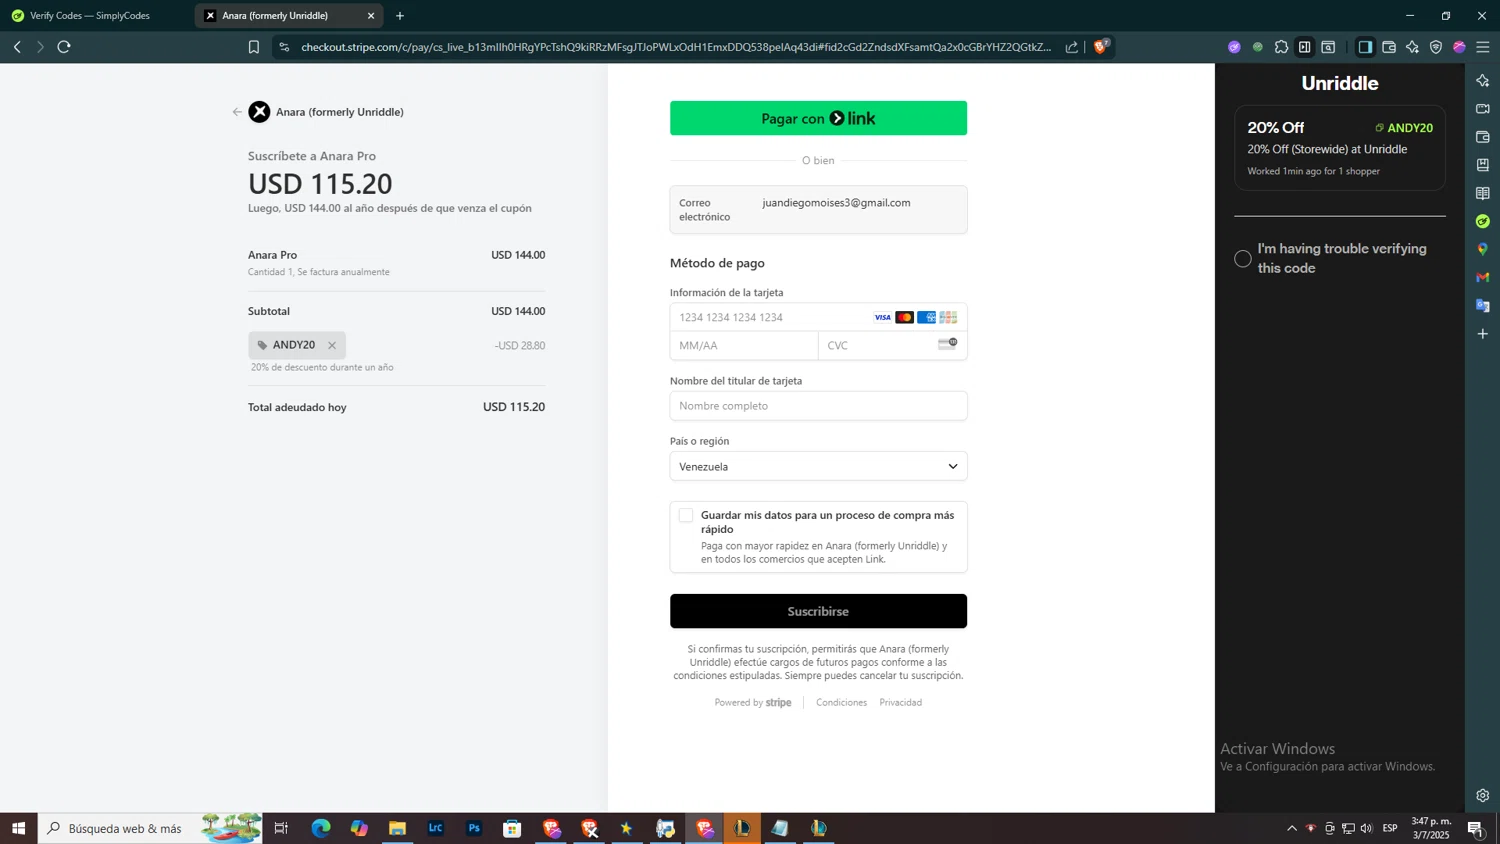Click the 'Total adeudado hoy' USD 115.20 amount
Image resolution: width=1500 pixels, height=844 pixels.
point(514,407)
